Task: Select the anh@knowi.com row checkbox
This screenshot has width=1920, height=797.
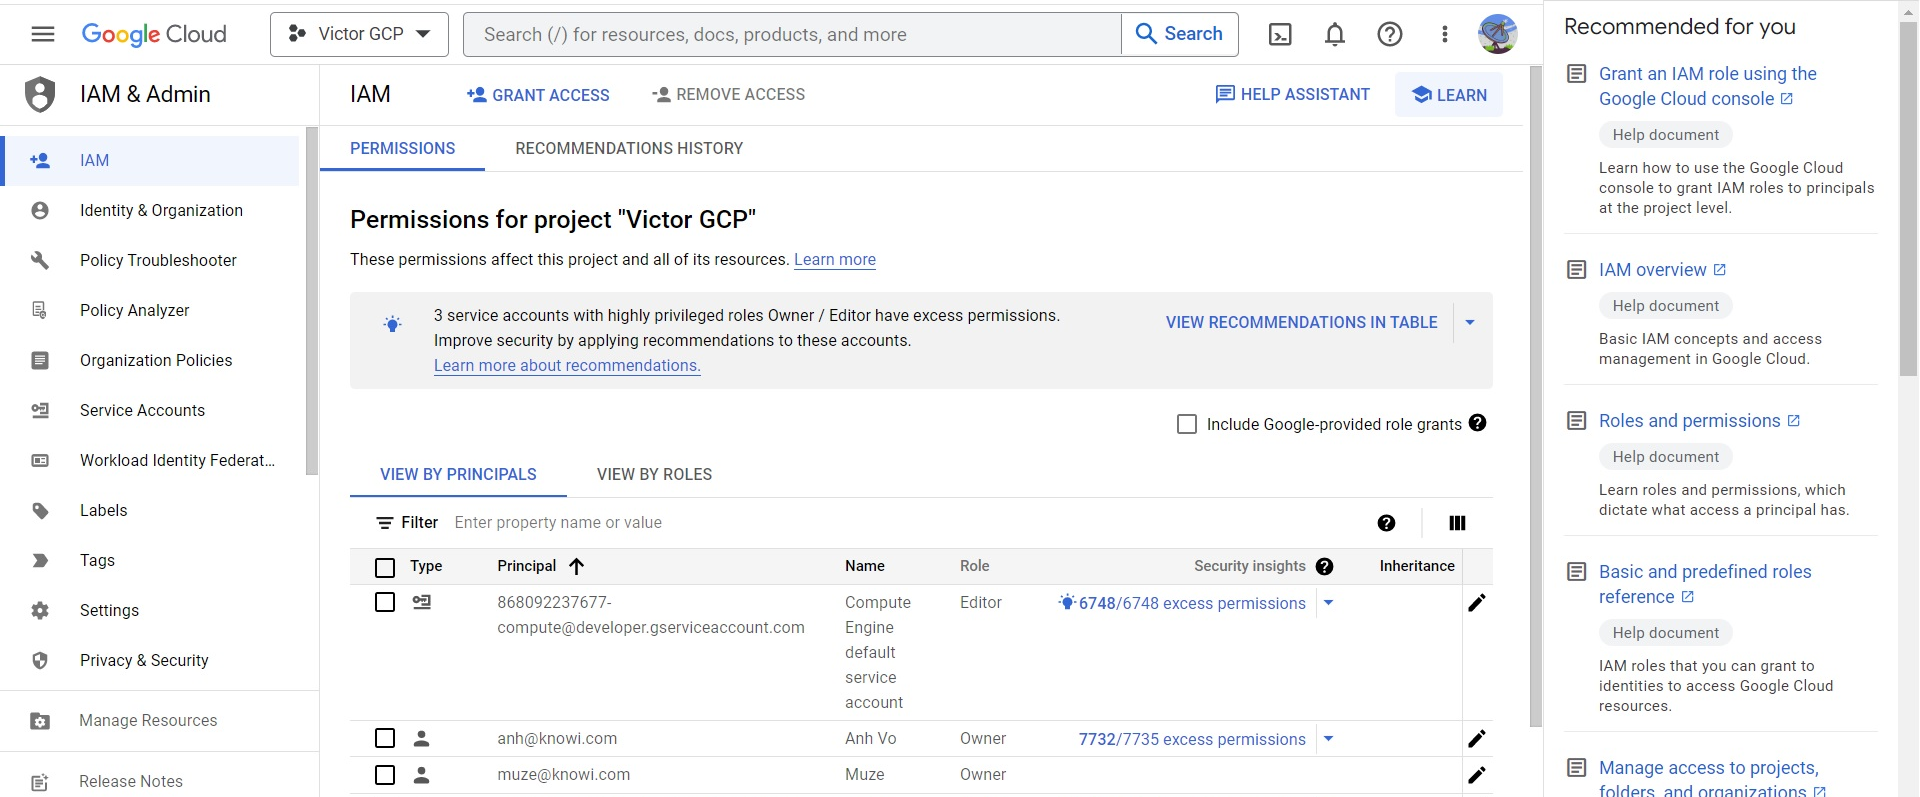Action: 385,738
